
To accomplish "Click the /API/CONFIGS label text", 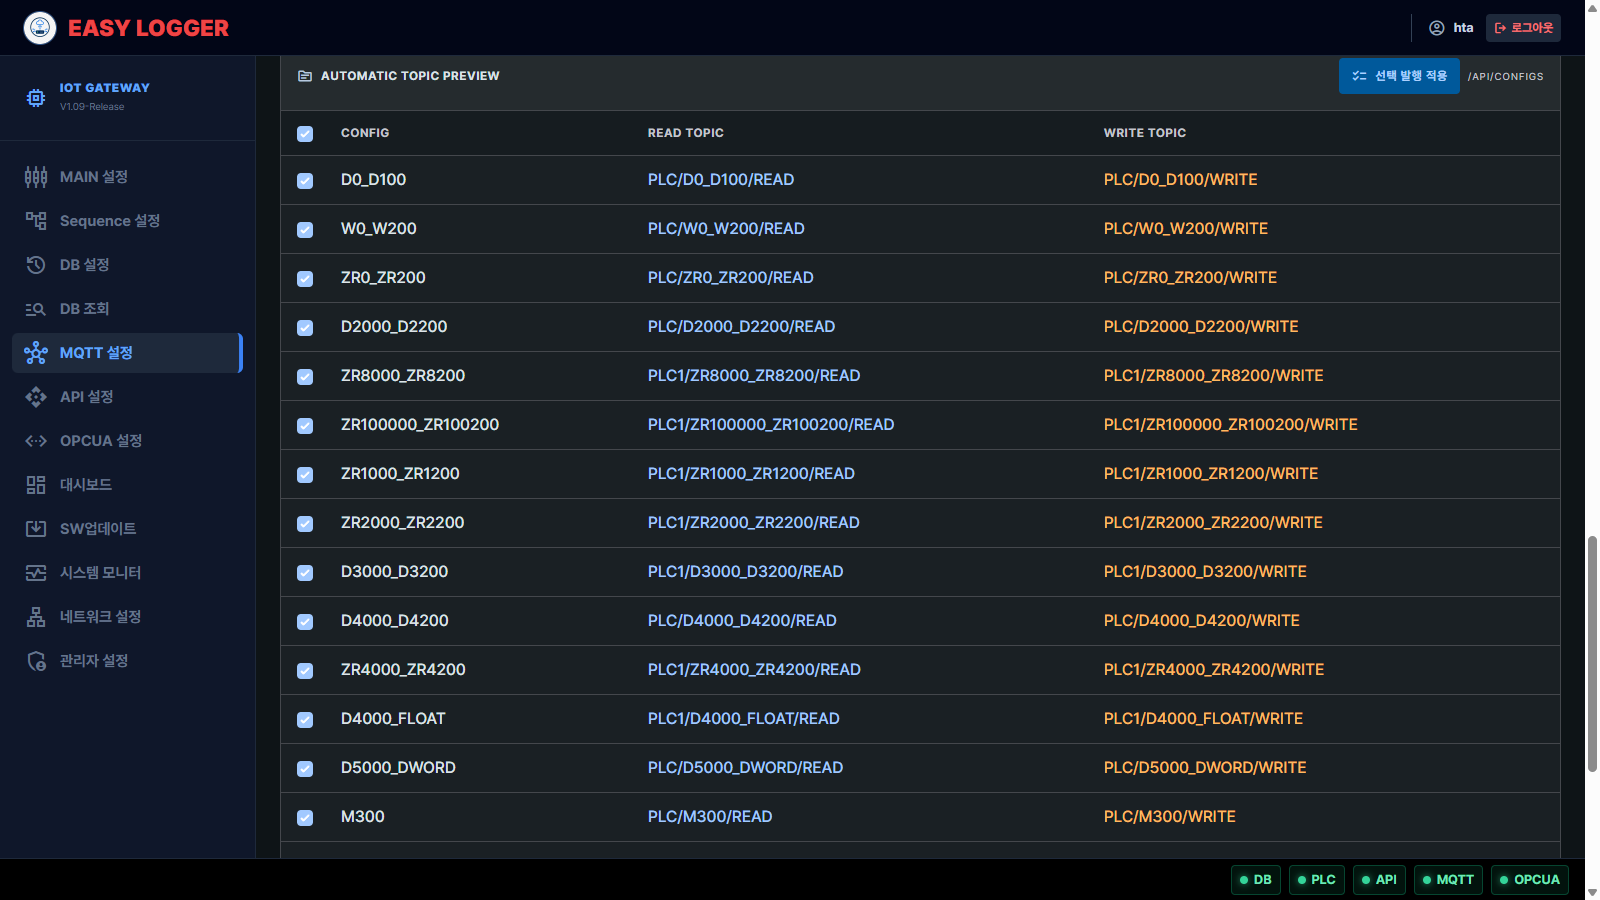I will click(x=1506, y=77).
